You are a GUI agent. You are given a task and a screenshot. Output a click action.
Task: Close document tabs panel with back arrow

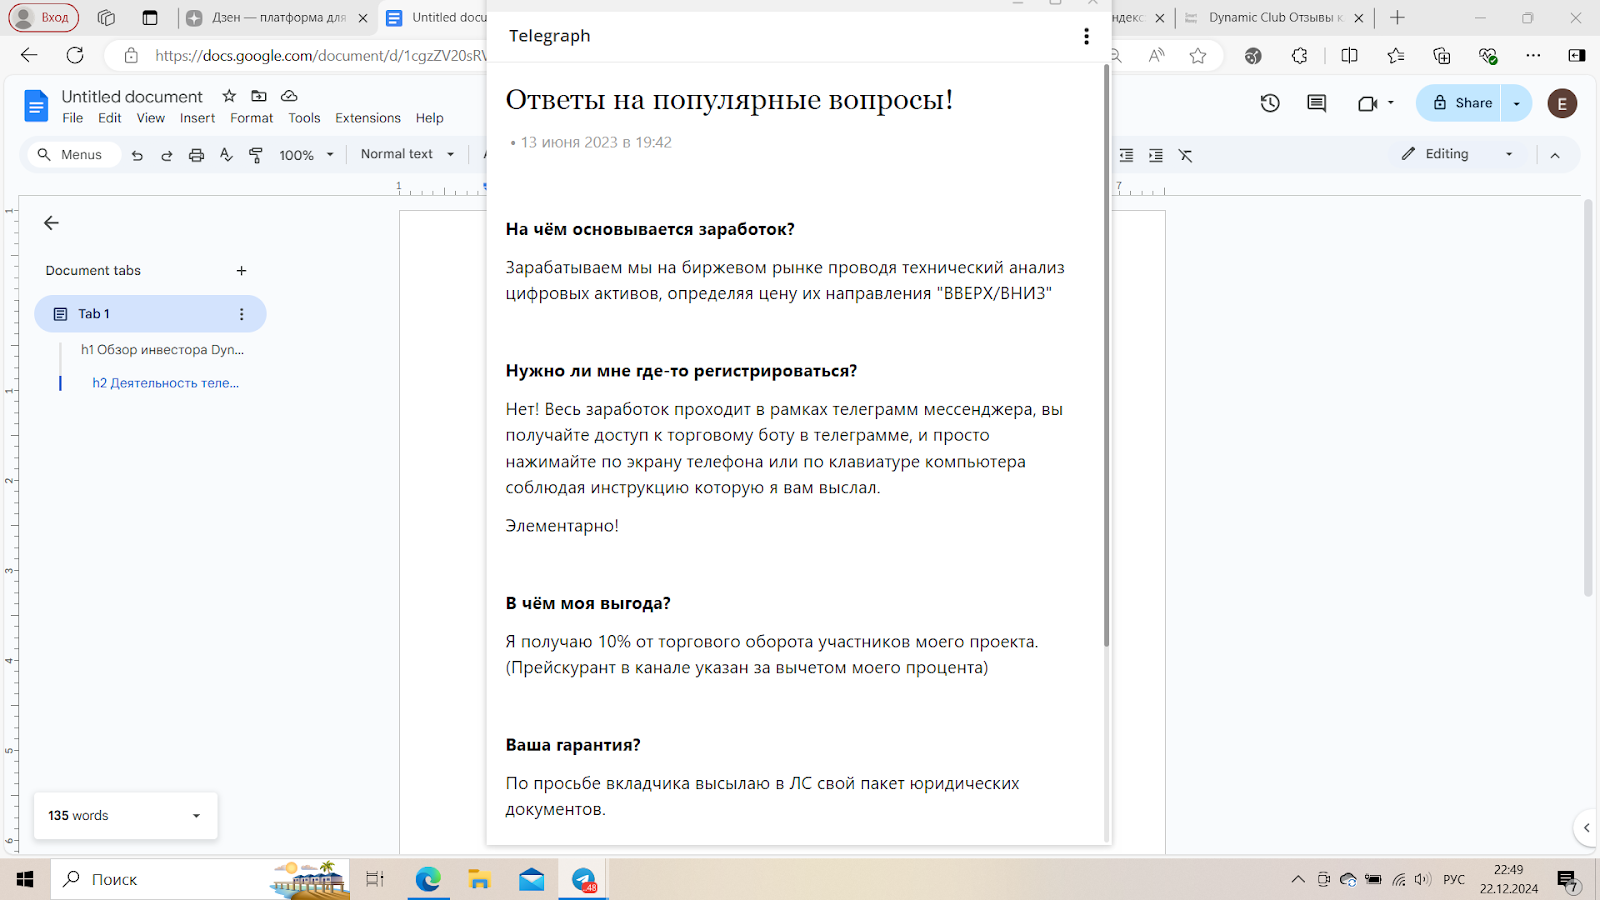pos(51,223)
